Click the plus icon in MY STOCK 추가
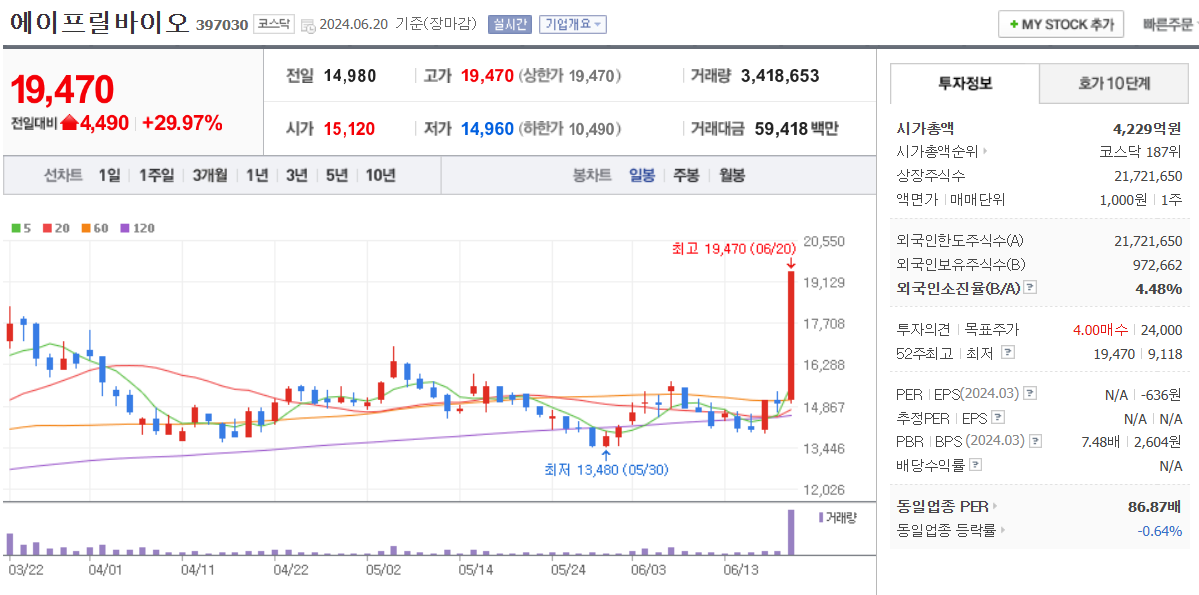This screenshot has width=1199, height=595. click(1014, 24)
